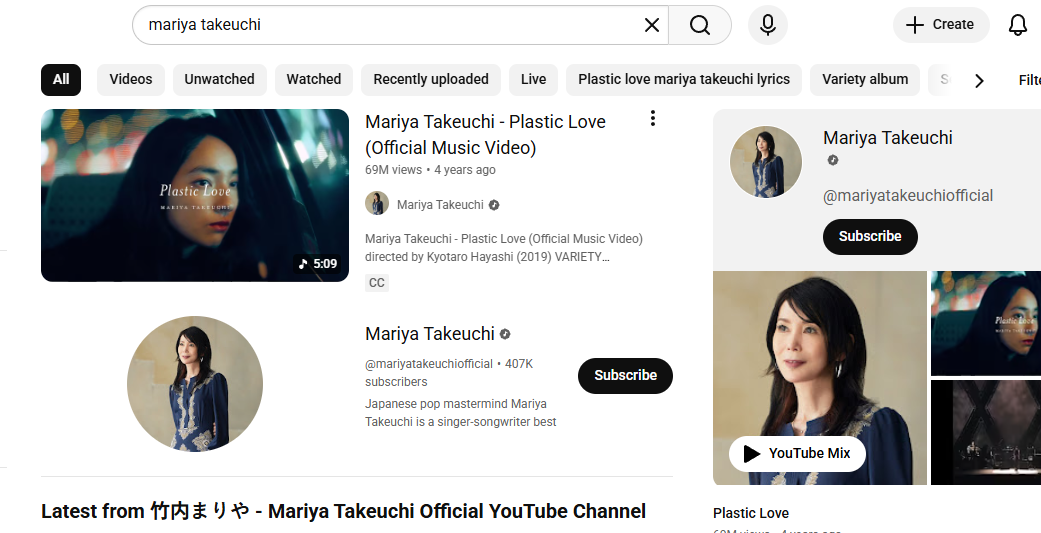This screenshot has width=1041, height=533.
Task: Click the 5:09 duration badge on thumbnail
Action: [x=318, y=264]
